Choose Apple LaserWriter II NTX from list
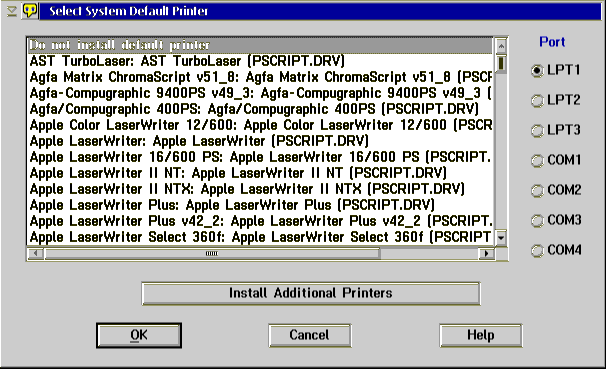The height and width of the screenshot is (369, 606). (x=260, y=189)
